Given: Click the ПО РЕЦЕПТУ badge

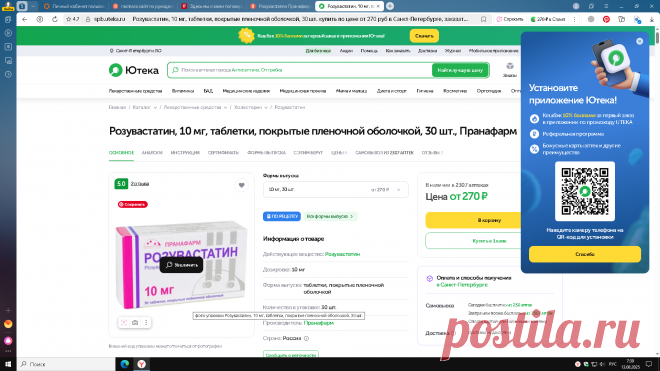Looking at the screenshot, I should (x=282, y=216).
